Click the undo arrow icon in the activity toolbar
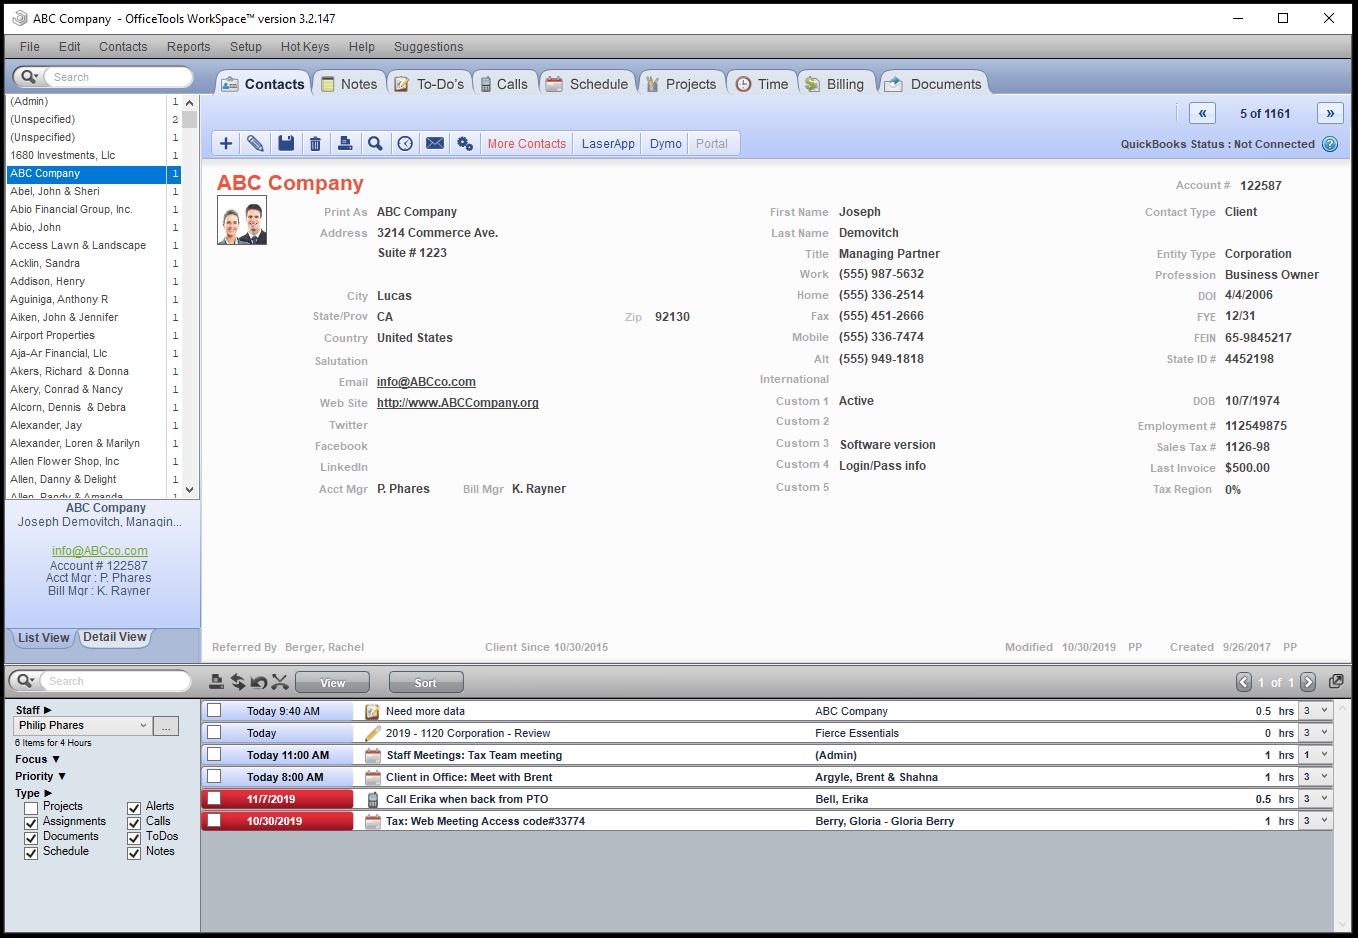The width and height of the screenshot is (1358, 938). [259, 682]
